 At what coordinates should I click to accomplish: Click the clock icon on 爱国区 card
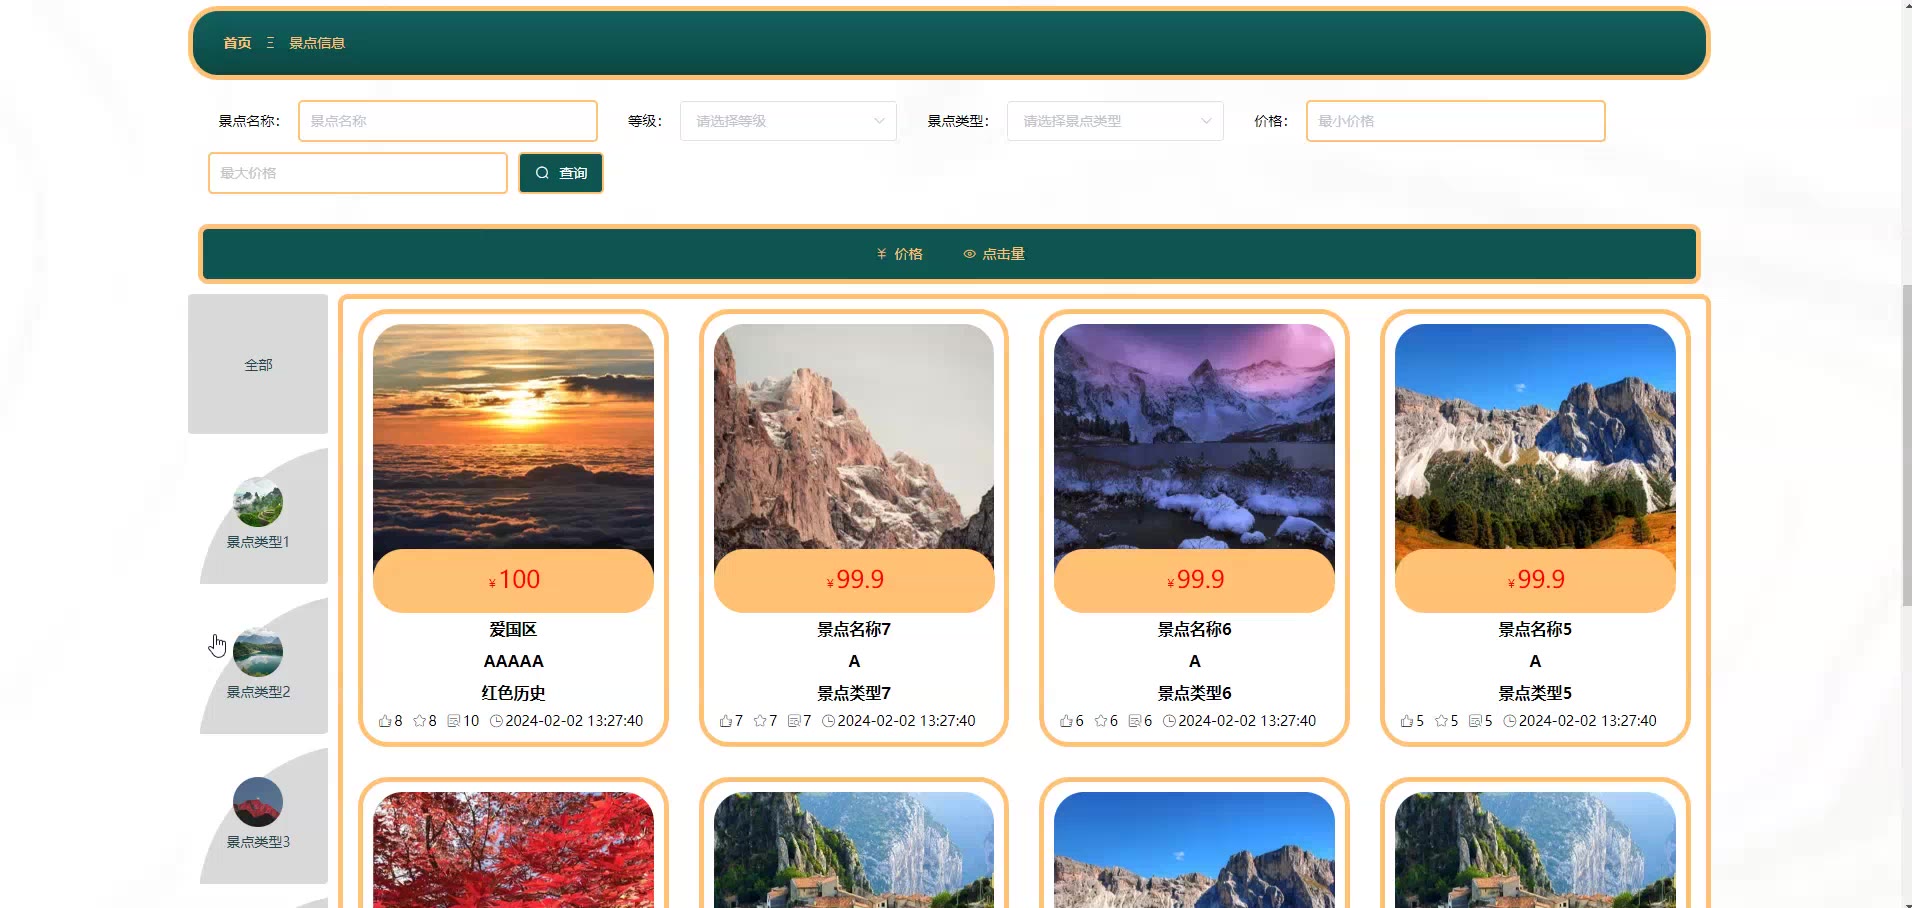pyautogui.click(x=496, y=721)
